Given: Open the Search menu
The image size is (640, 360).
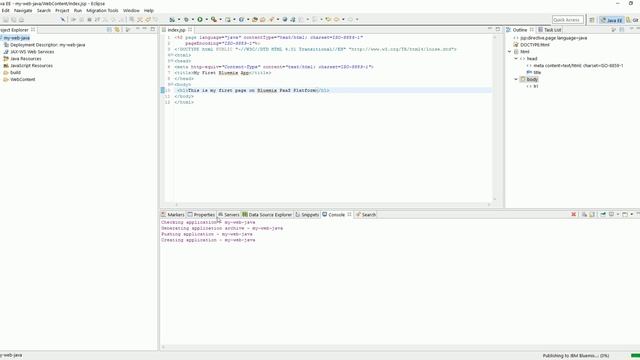Looking at the screenshot, I should tap(44, 11).
